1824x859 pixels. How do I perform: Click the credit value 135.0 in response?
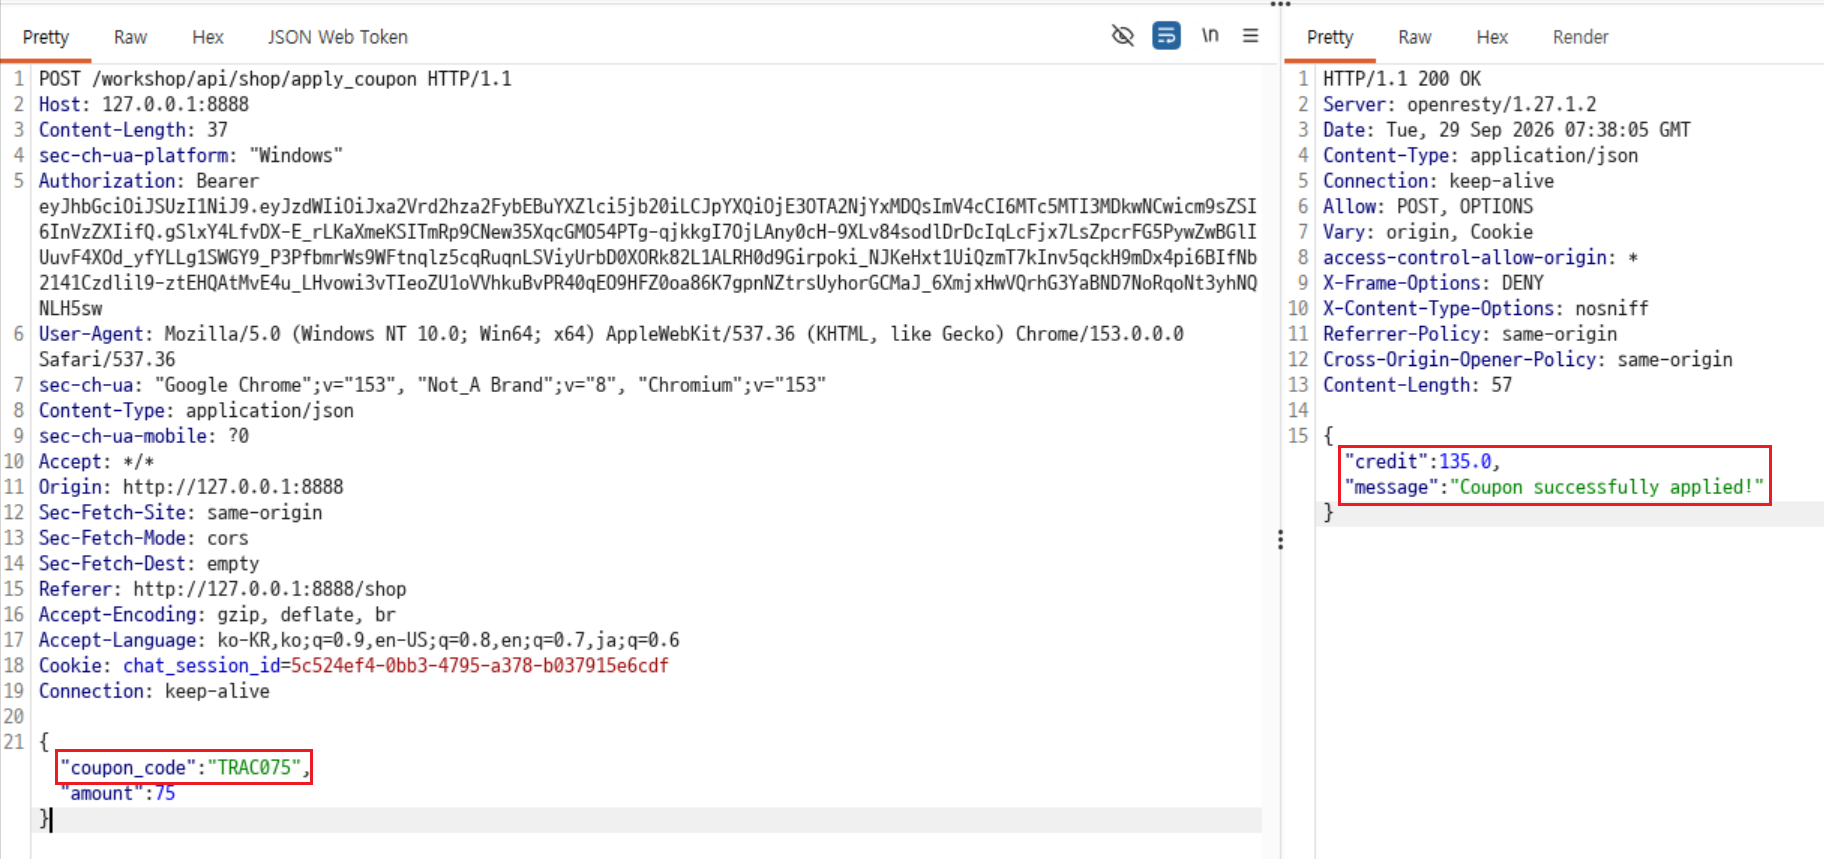point(1465,461)
